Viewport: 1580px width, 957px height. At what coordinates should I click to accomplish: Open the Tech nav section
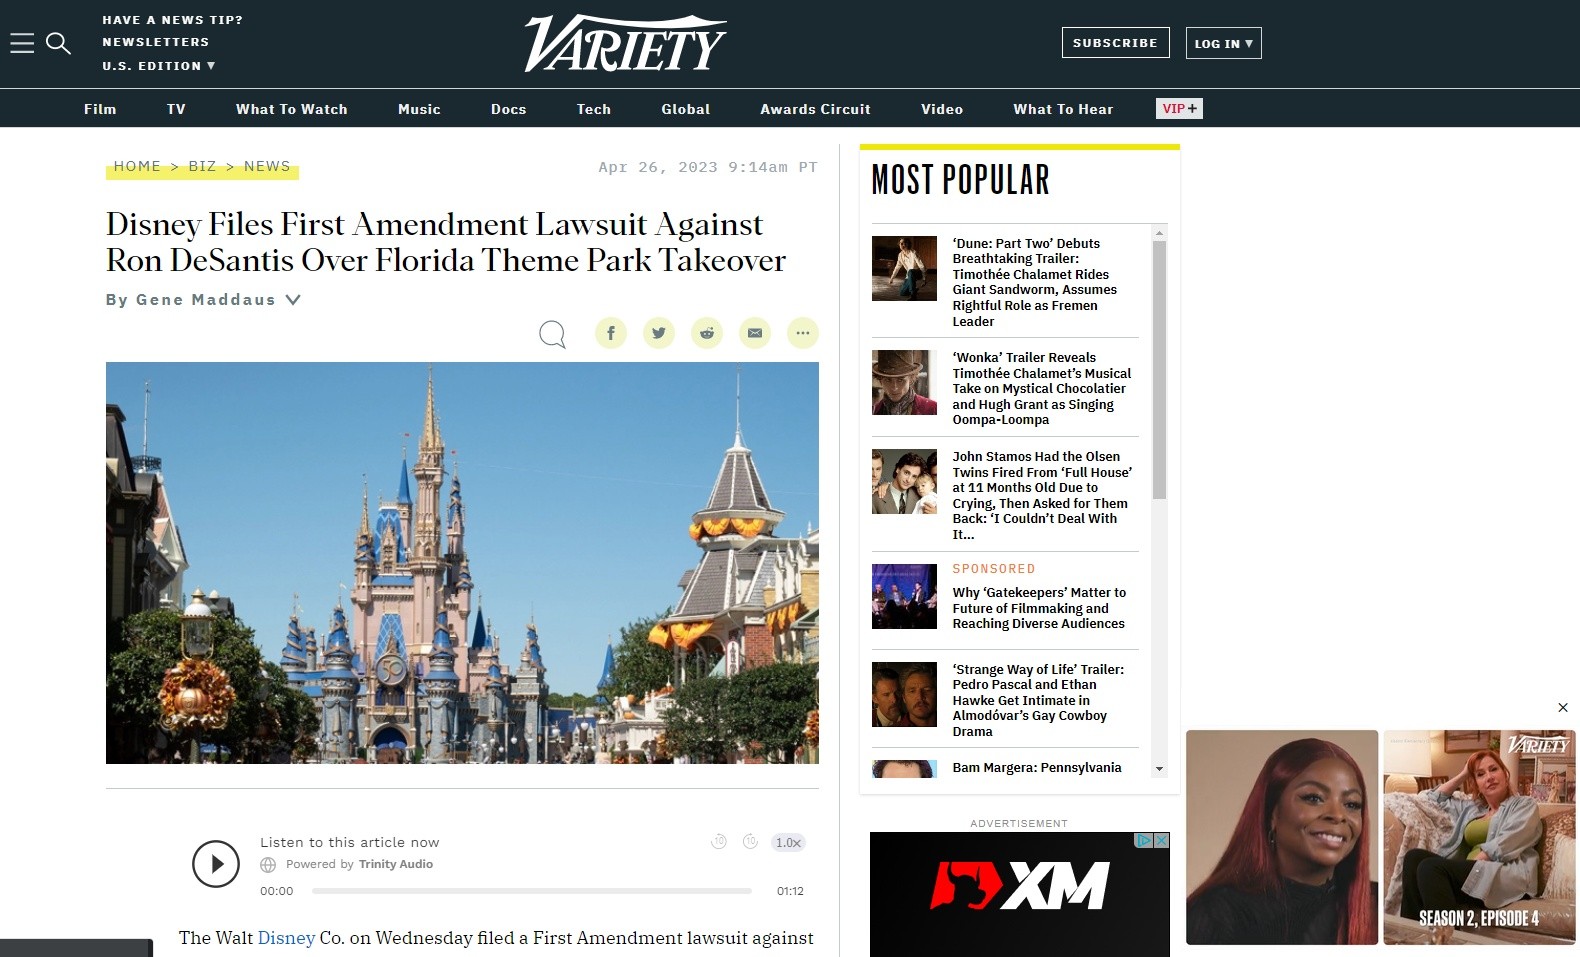click(594, 109)
